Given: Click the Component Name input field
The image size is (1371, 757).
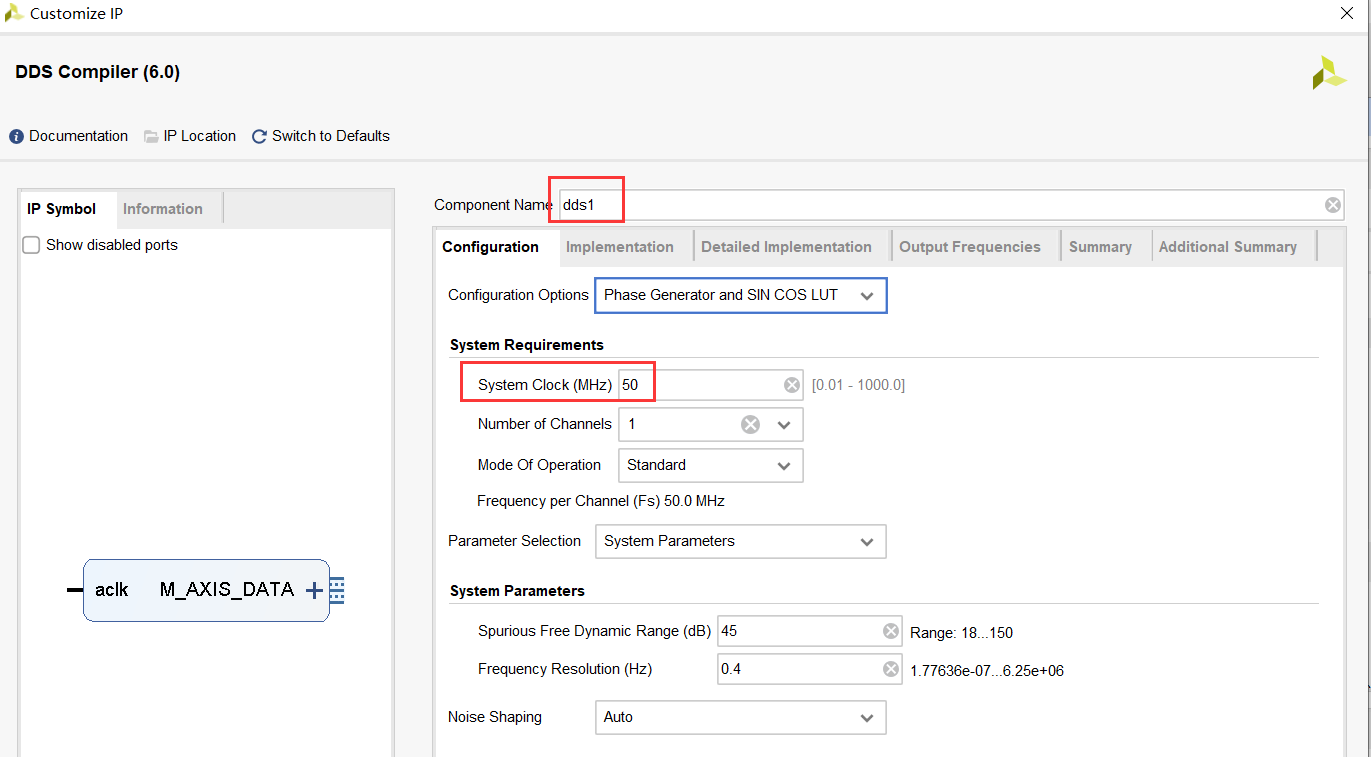Looking at the screenshot, I should click(x=951, y=205).
